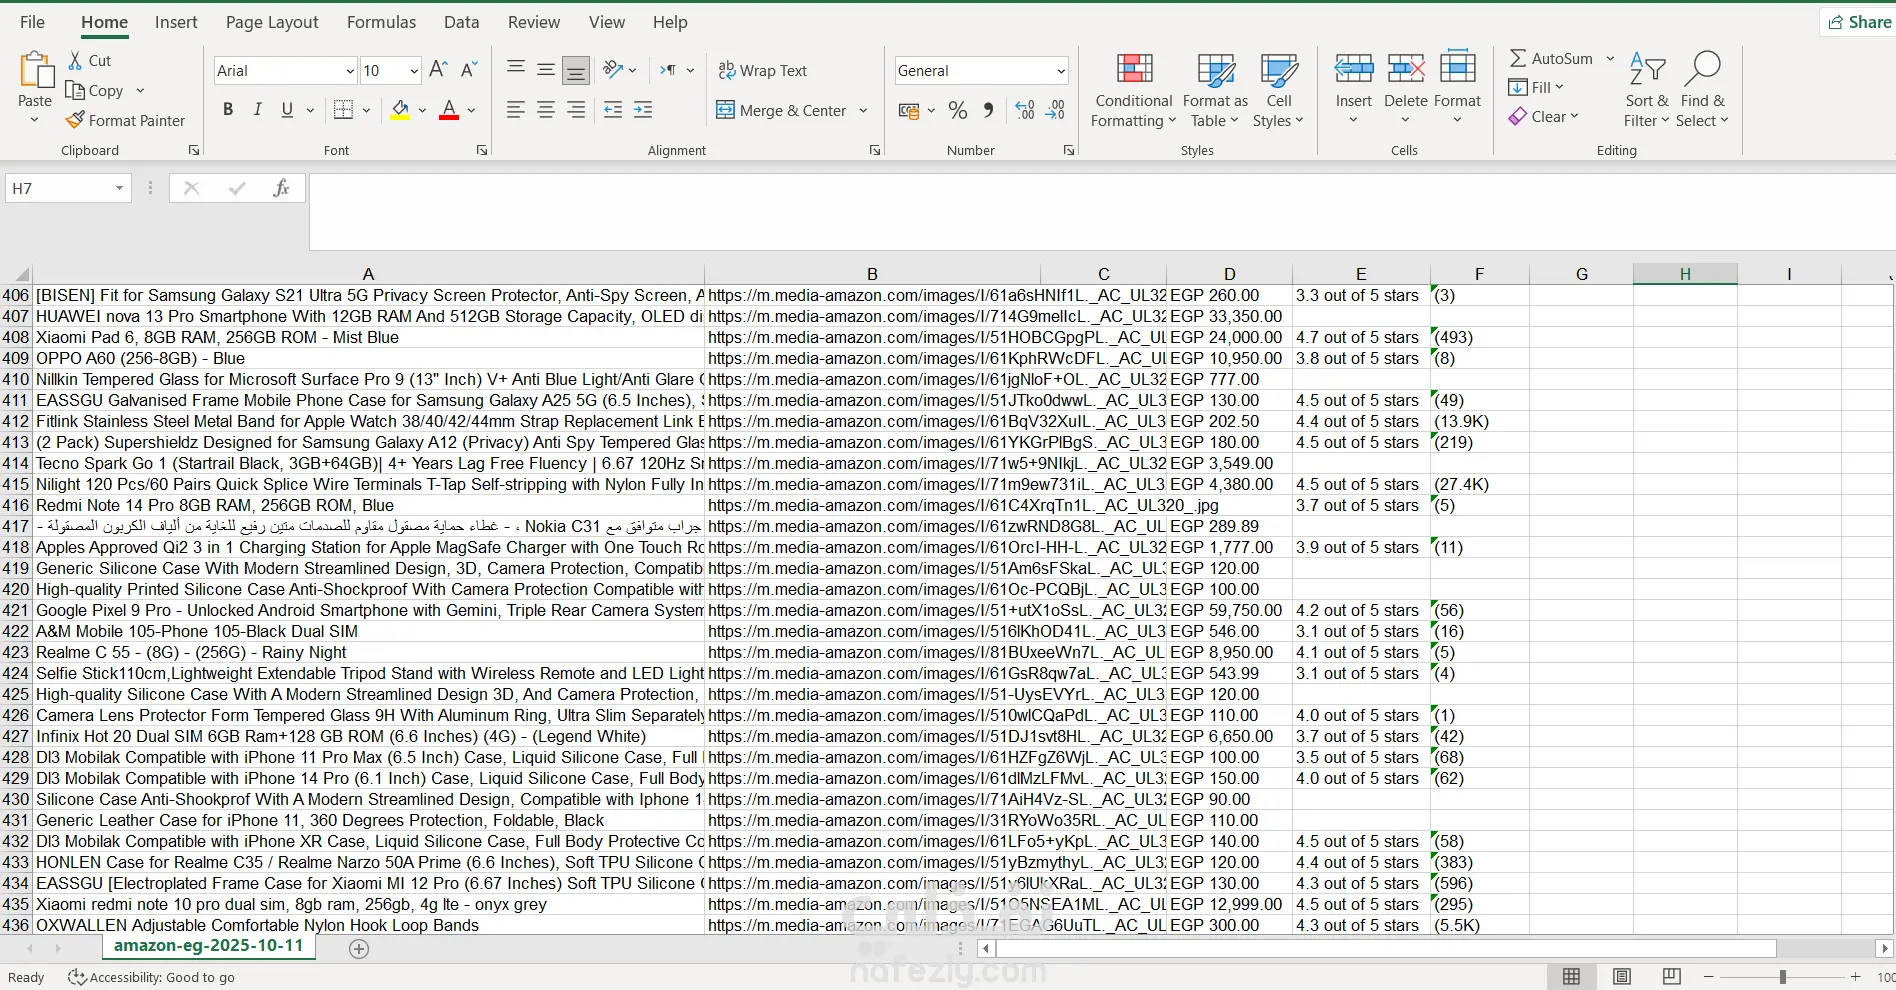
Task: Click the Top Align icon
Action: pyautogui.click(x=516, y=69)
